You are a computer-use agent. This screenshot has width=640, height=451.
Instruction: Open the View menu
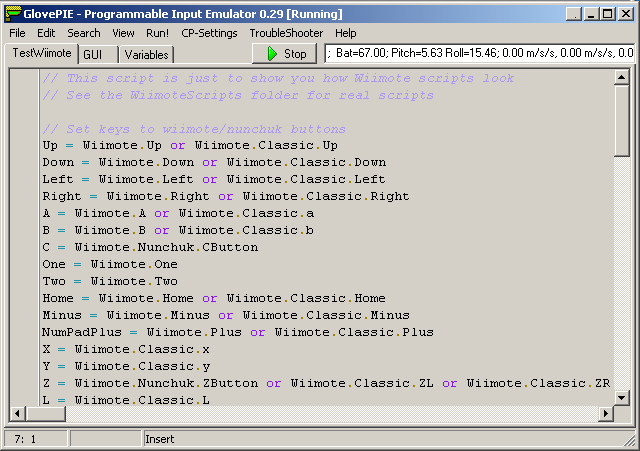tap(123, 33)
